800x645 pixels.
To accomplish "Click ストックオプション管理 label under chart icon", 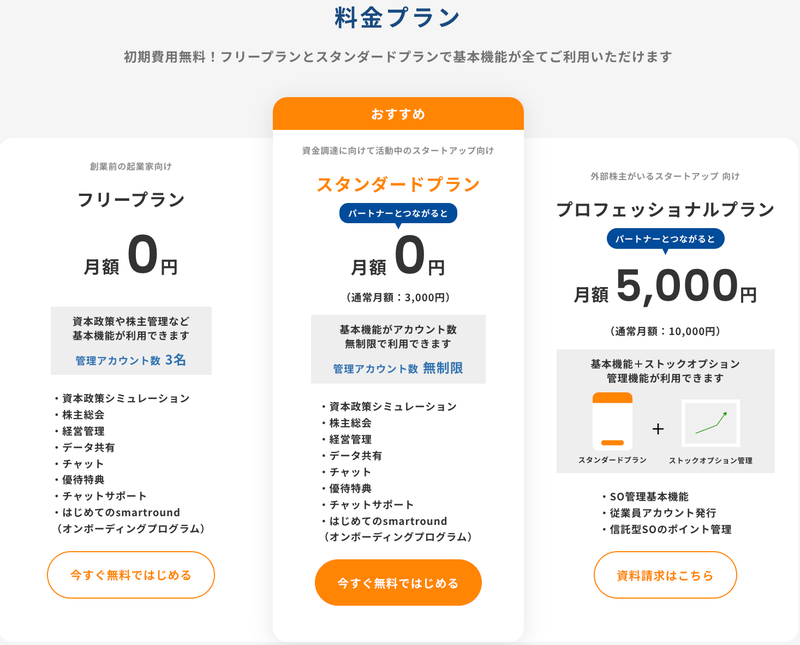I will tap(710, 461).
